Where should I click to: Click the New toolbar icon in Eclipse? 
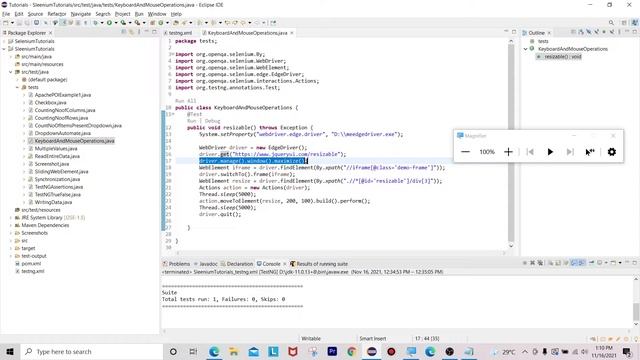pyautogui.click(x=6, y=23)
